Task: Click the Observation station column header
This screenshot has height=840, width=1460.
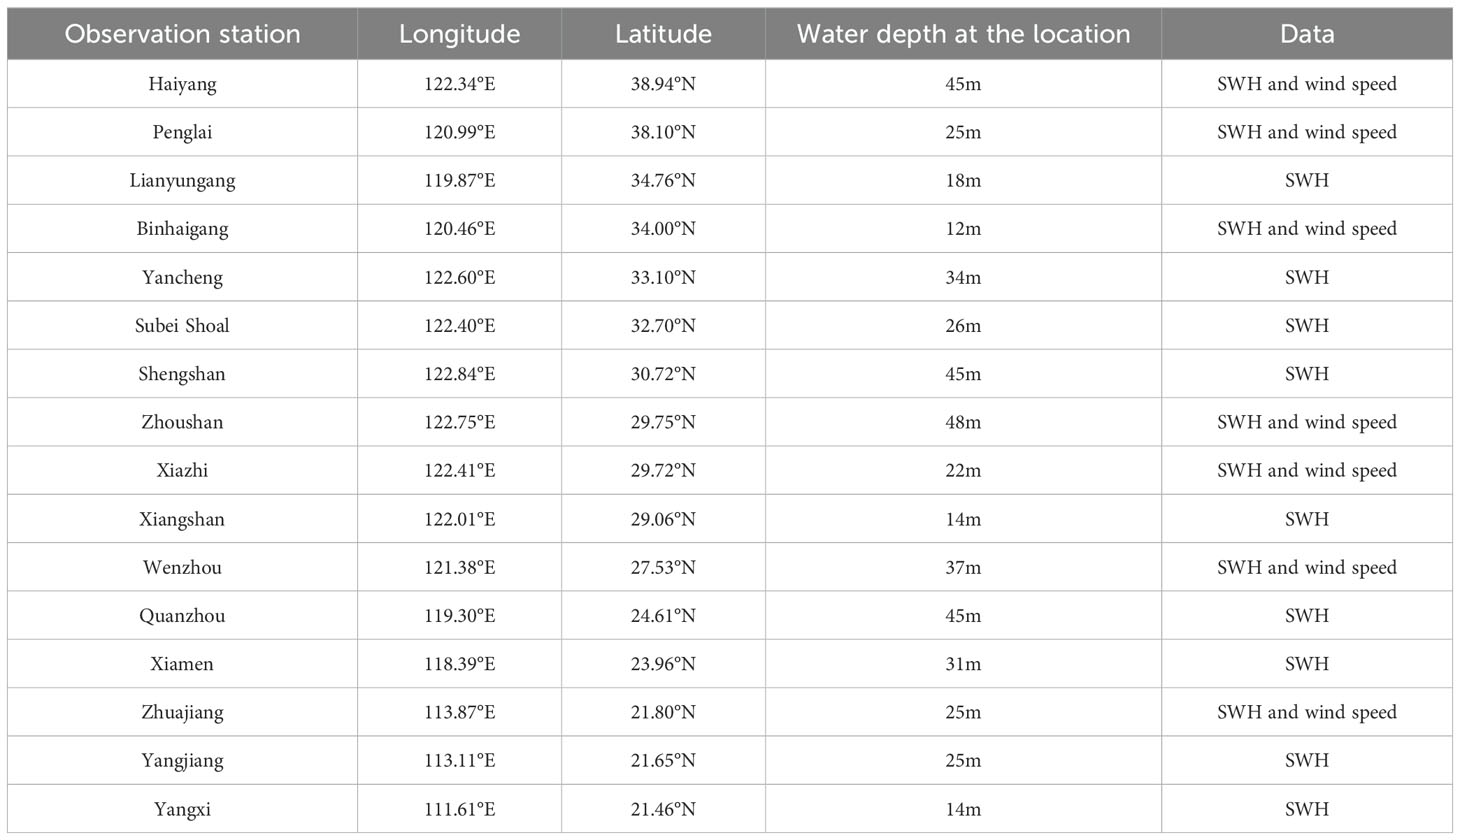Action: 182,34
